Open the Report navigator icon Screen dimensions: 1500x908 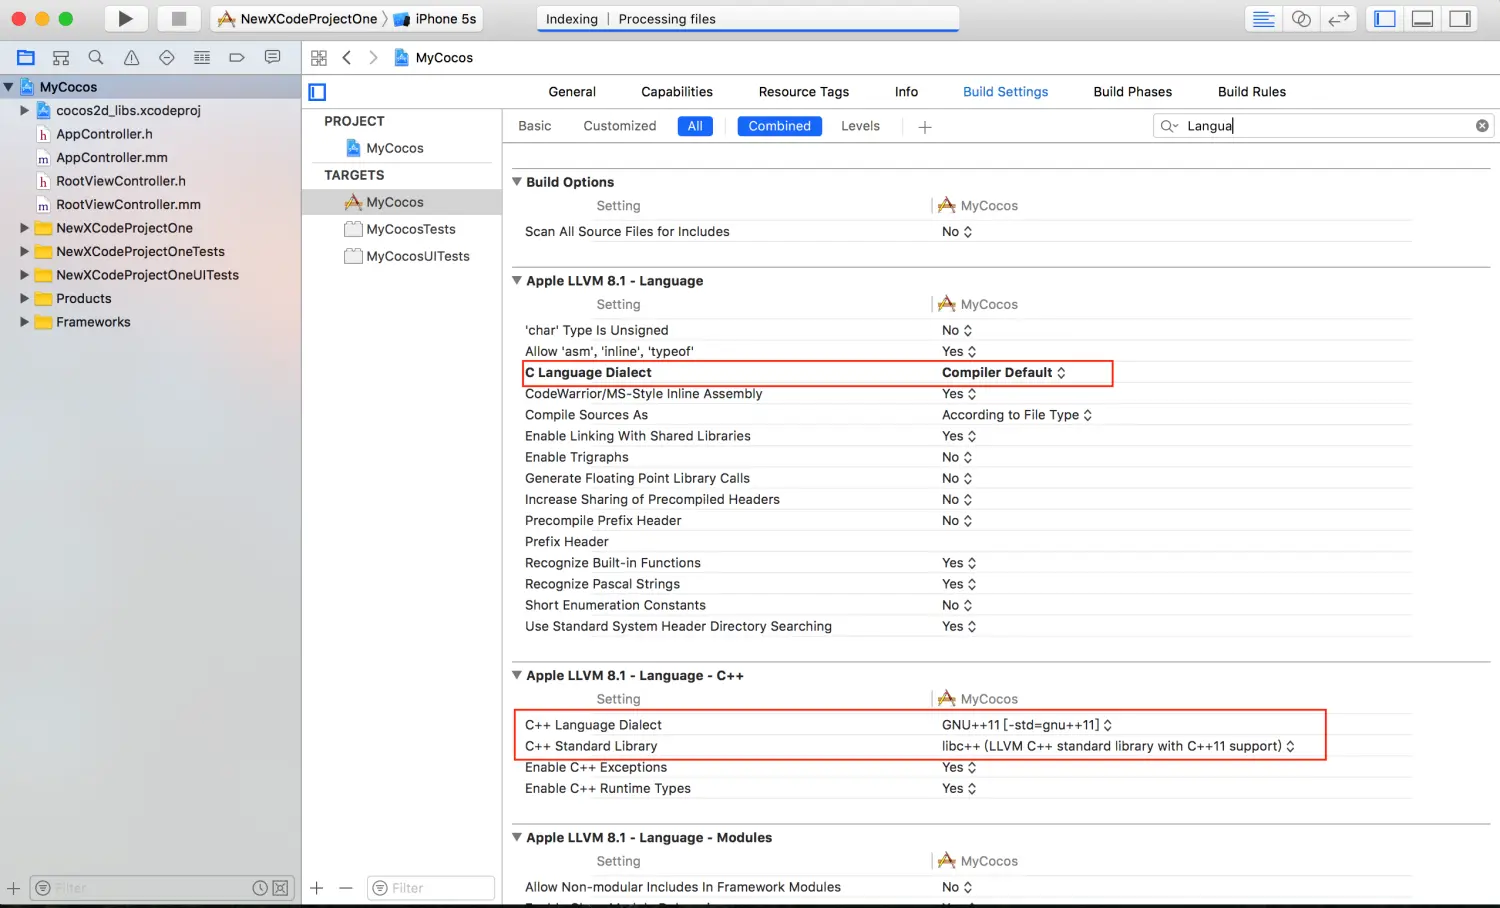click(272, 58)
